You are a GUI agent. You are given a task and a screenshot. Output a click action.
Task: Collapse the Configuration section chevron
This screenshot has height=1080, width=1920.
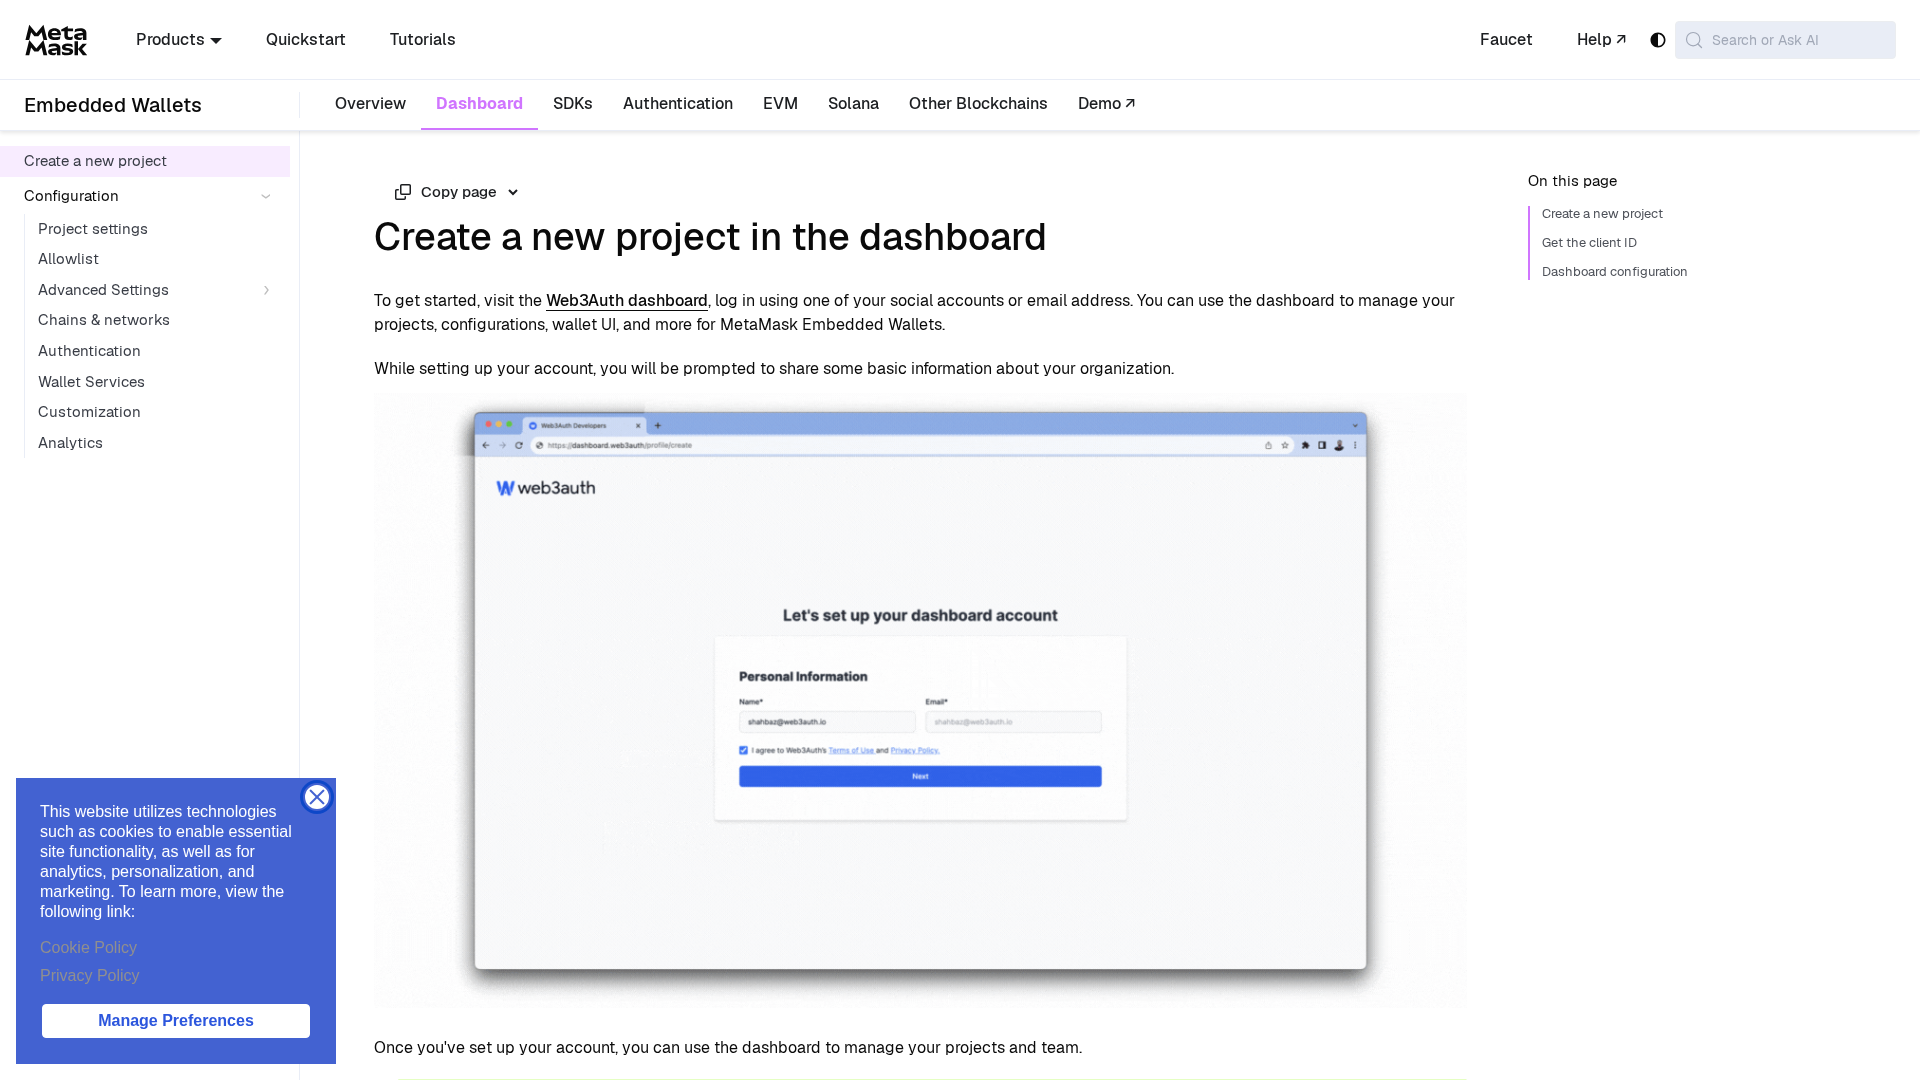point(266,196)
